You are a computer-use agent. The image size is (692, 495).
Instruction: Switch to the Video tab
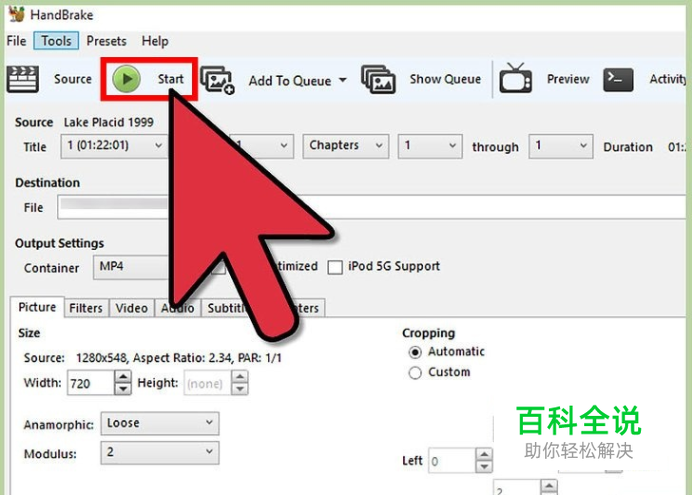click(132, 308)
